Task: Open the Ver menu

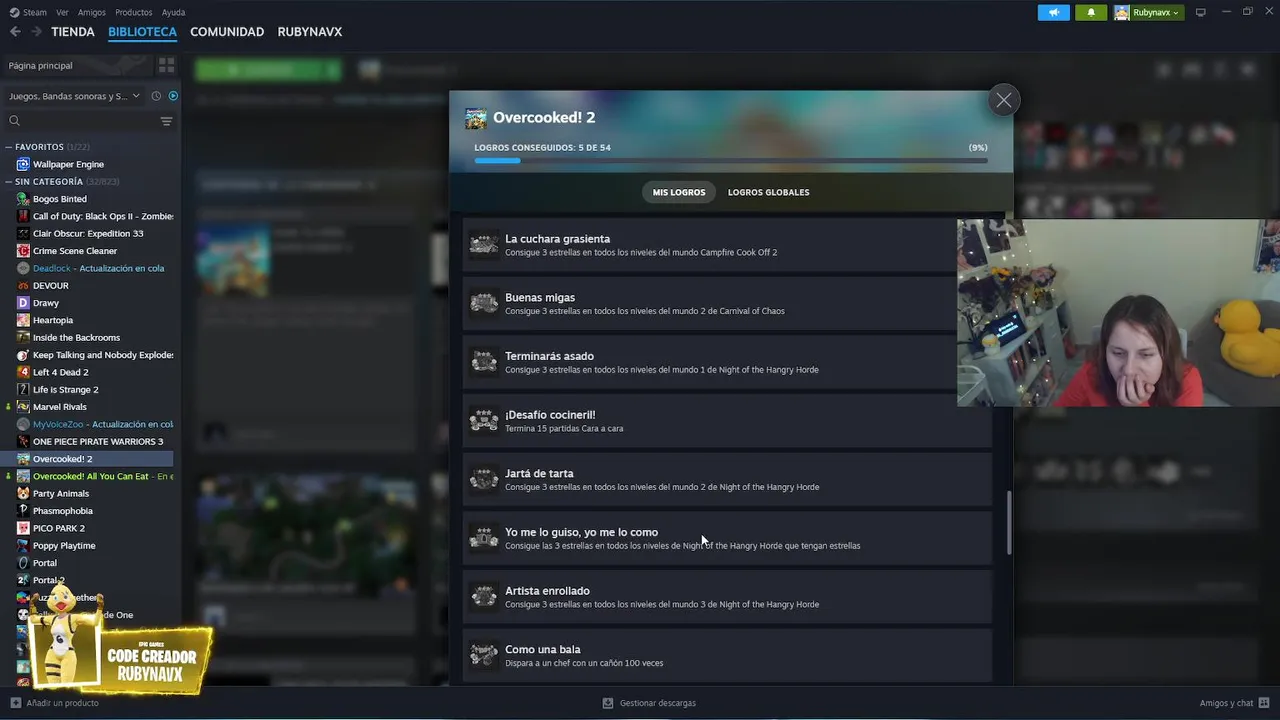Action: click(x=62, y=12)
